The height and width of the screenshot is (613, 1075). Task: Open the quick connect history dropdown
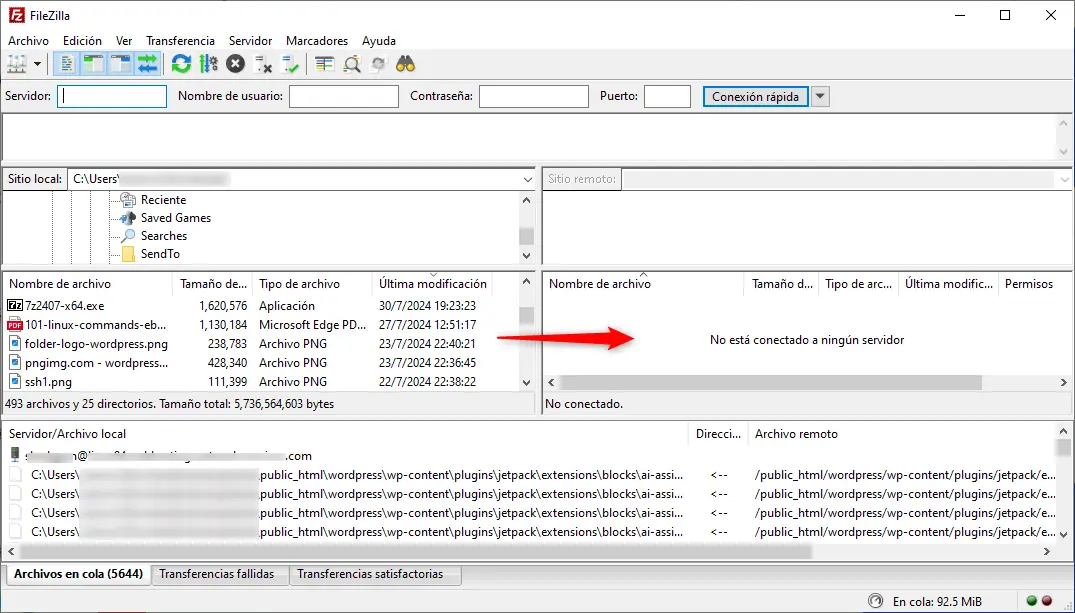coord(820,97)
